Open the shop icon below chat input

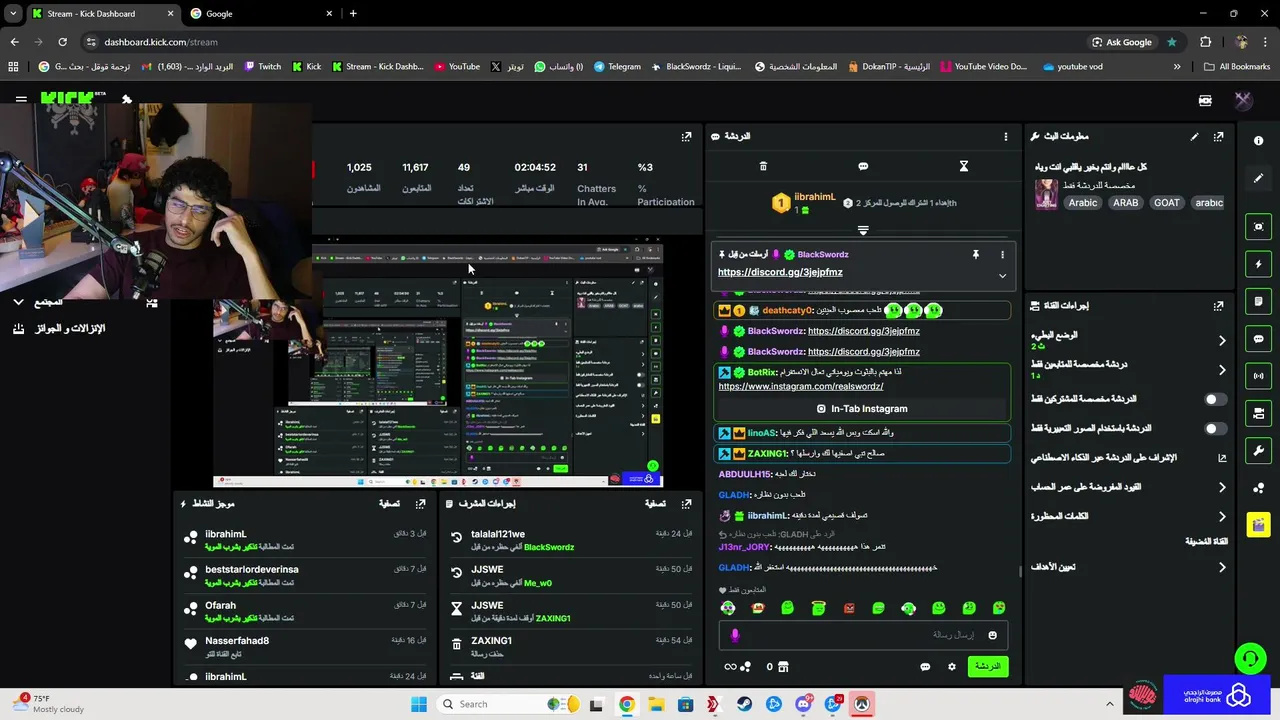tap(783, 667)
